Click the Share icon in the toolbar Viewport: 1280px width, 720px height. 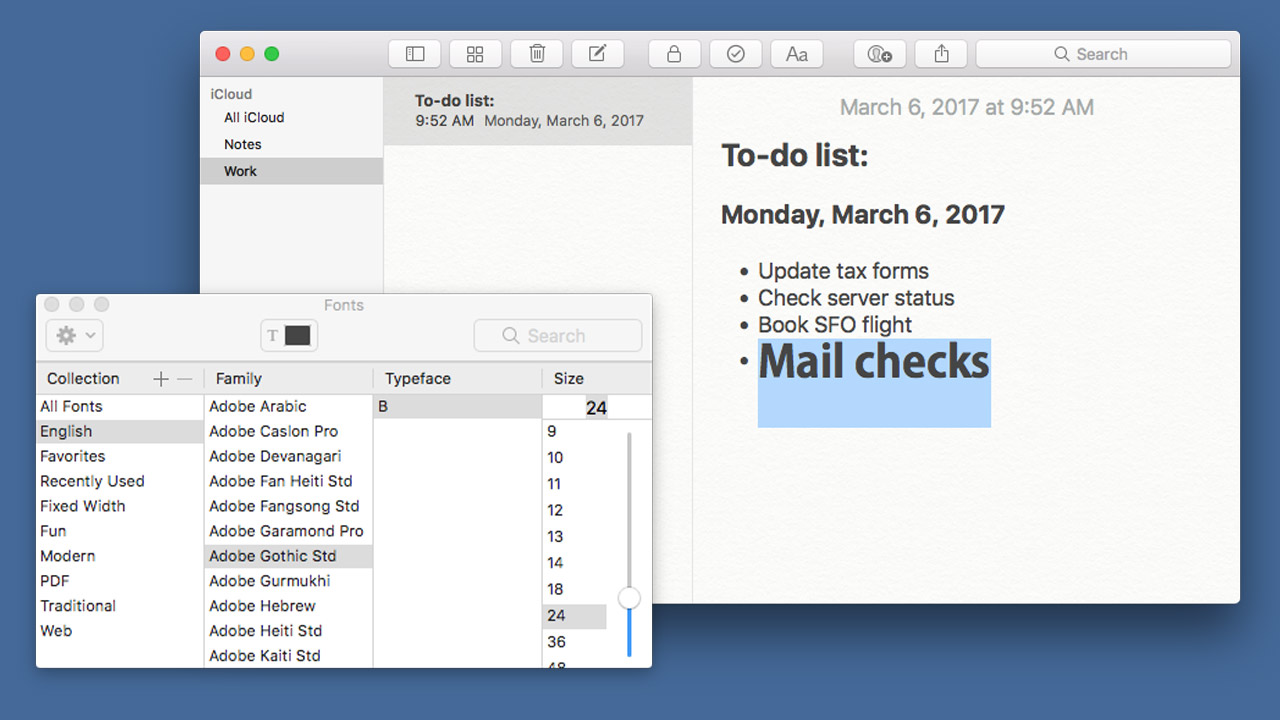pos(940,53)
